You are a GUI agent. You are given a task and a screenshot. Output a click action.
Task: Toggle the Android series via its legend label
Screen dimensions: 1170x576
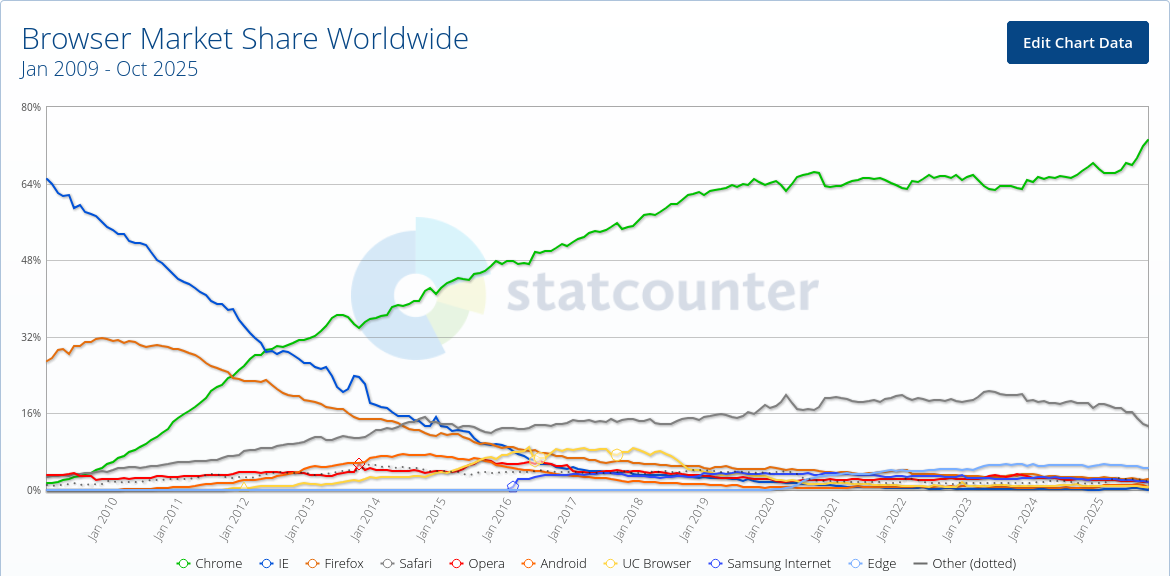click(561, 564)
